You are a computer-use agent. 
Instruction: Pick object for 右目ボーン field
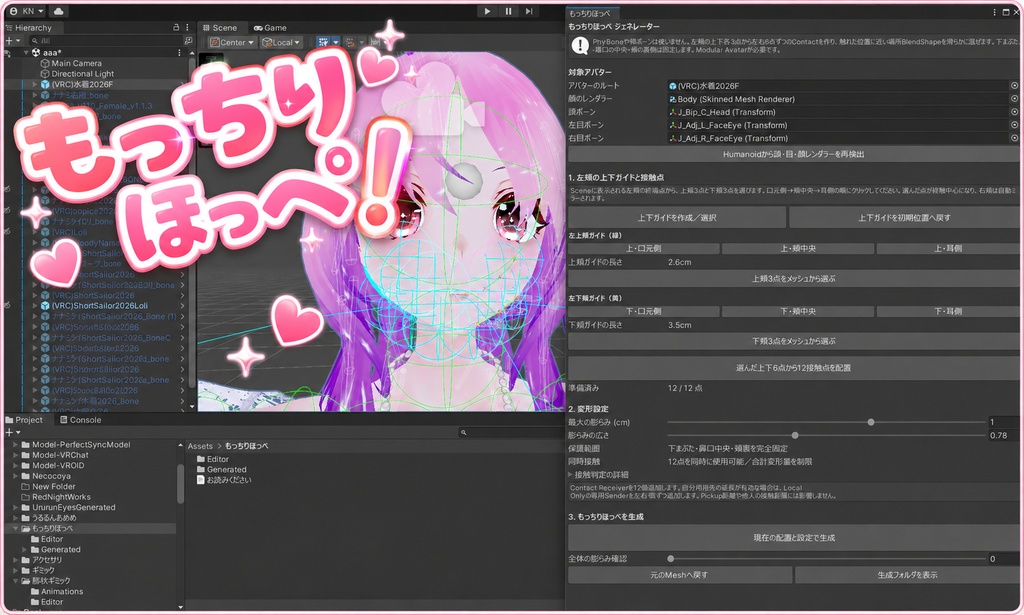pos(1014,138)
